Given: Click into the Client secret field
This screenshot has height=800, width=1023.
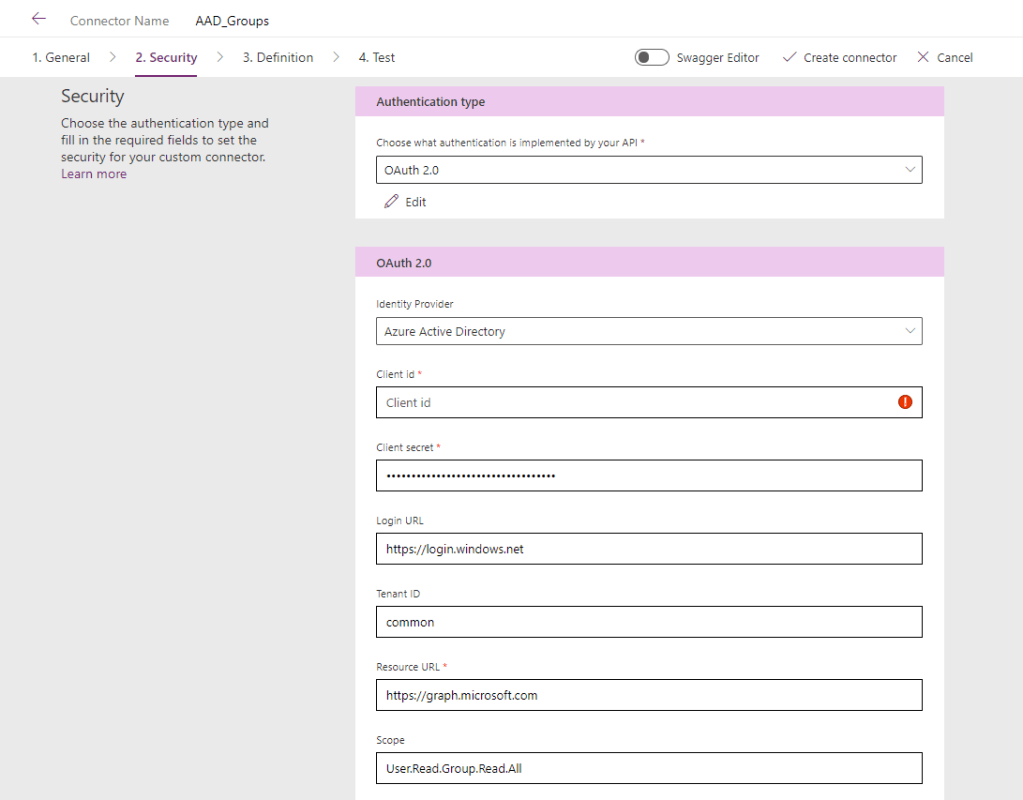Looking at the screenshot, I should pyautogui.click(x=649, y=475).
